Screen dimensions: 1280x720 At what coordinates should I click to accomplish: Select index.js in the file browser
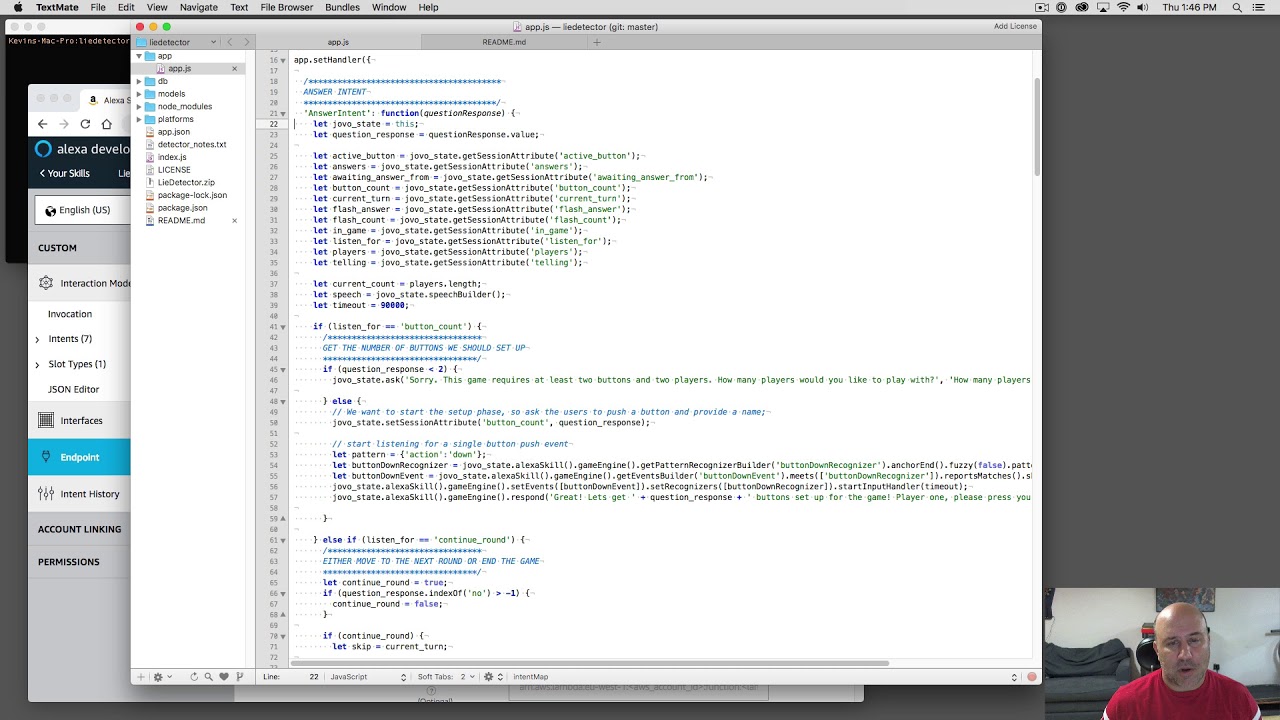(x=172, y=157)
